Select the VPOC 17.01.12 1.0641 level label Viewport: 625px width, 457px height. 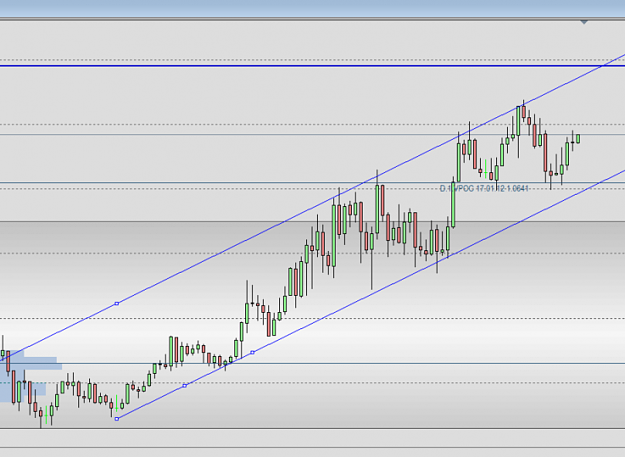tap(484, 188)
